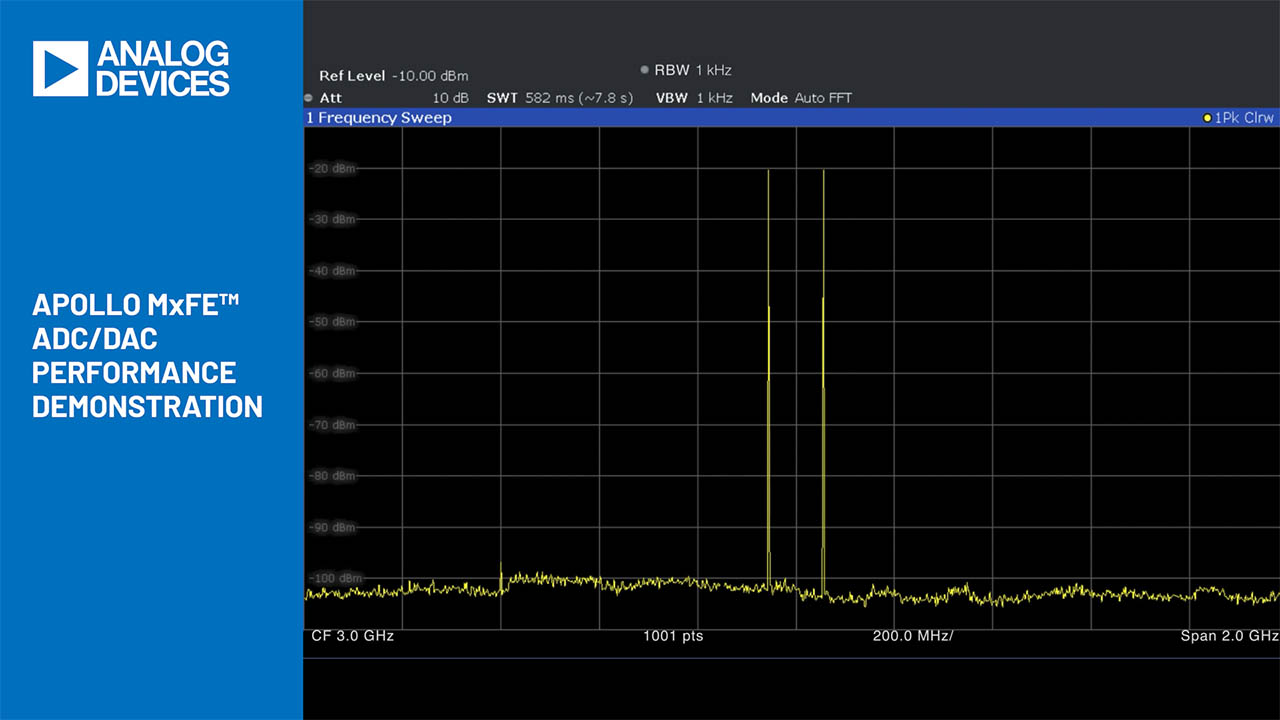
Task: Click the -20 dBm axis label
Action: [x=333, y=168]
